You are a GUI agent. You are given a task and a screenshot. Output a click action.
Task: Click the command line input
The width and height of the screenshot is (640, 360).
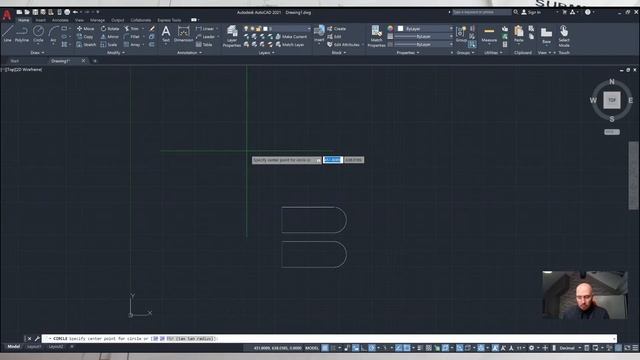click(x=329, y=338)
